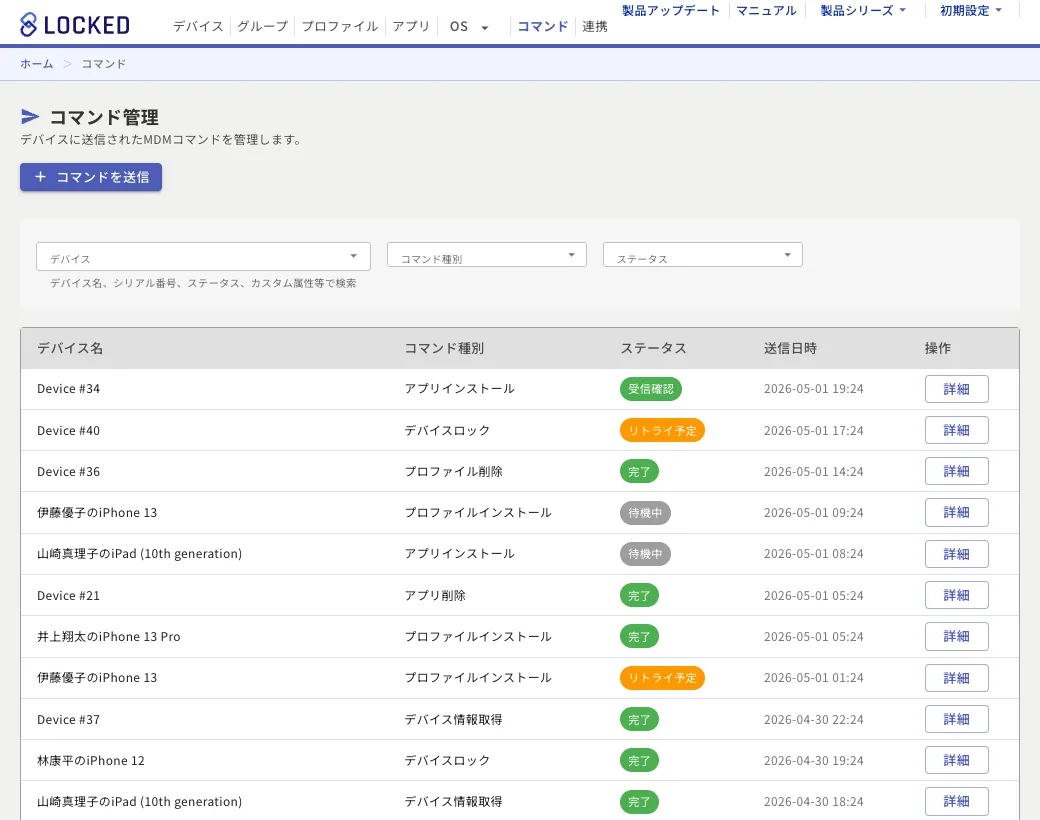
Task: Click timestamp 2026-04-30 22:24
Action: coord(814,720)
